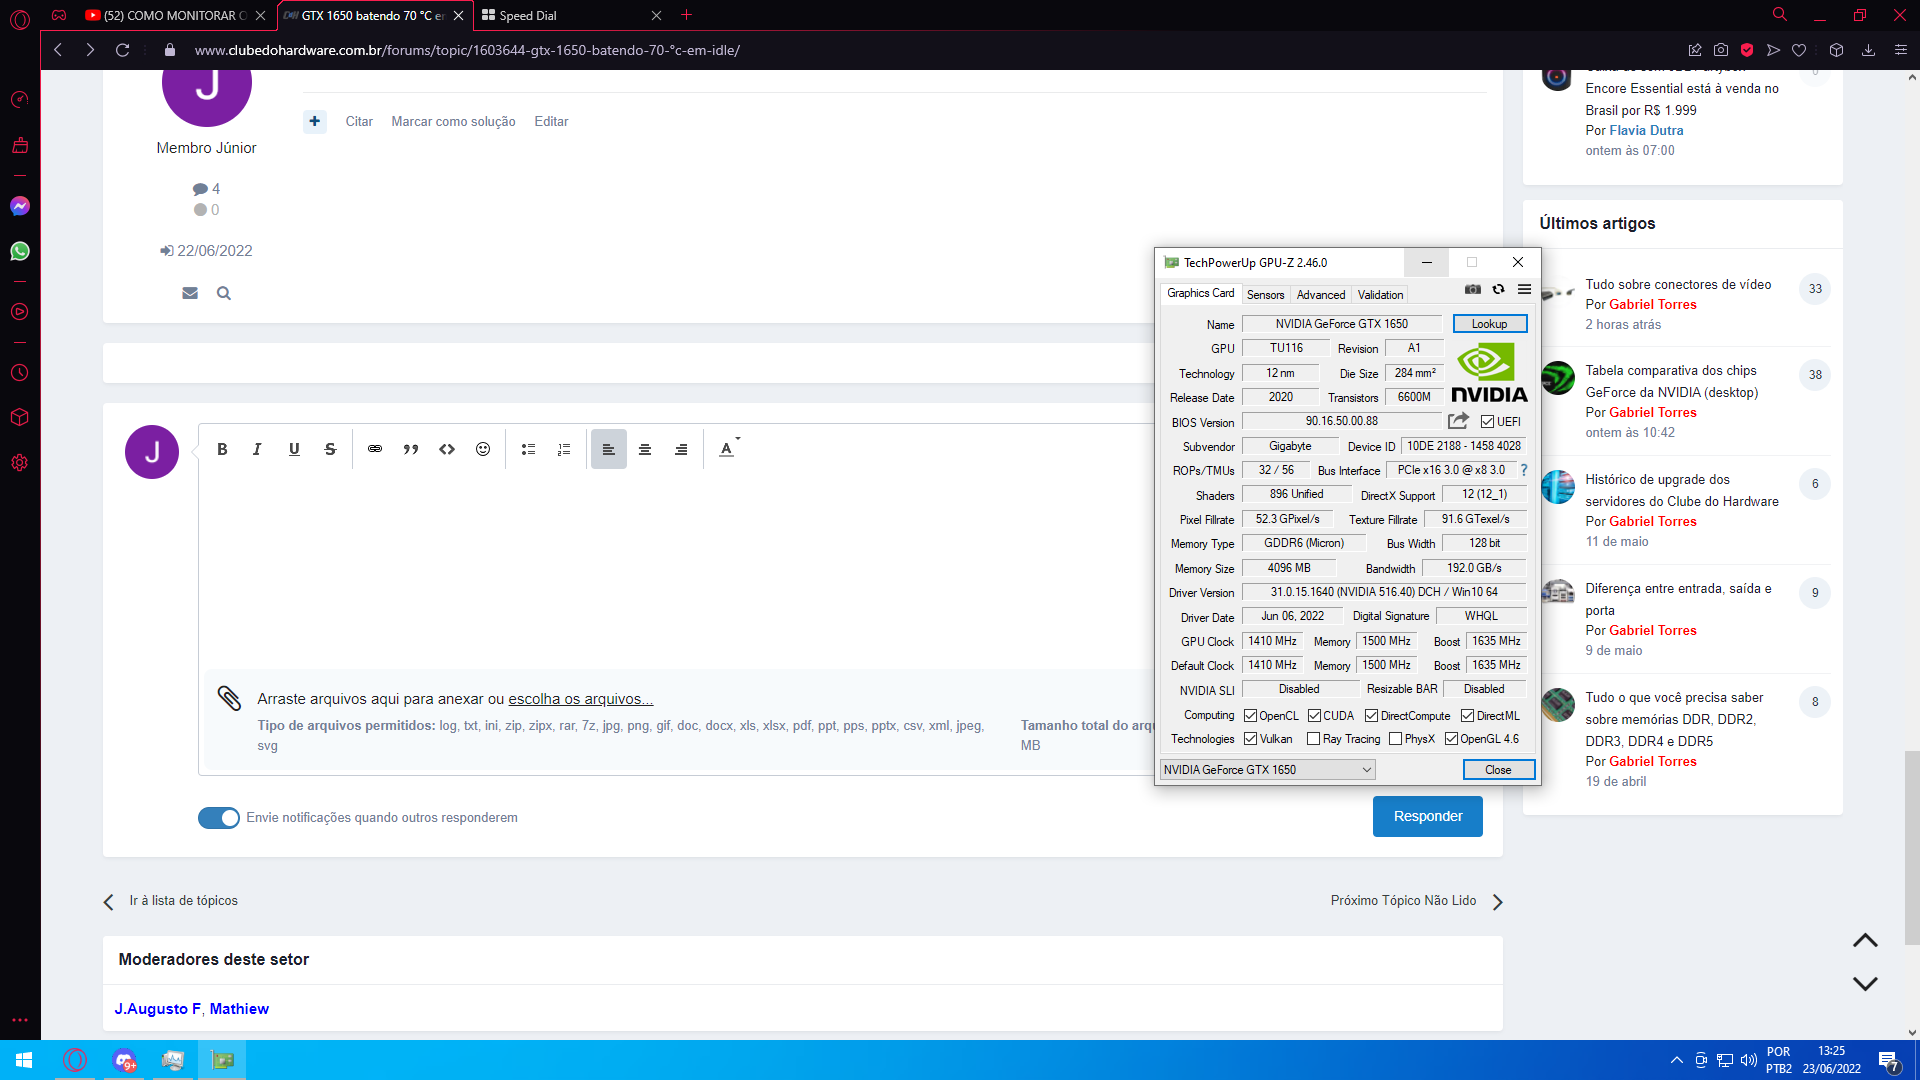The height and width of the screenshot is (1080, 1920).
Task: Refresh GPU-Z data
Action: (1498, 289)
